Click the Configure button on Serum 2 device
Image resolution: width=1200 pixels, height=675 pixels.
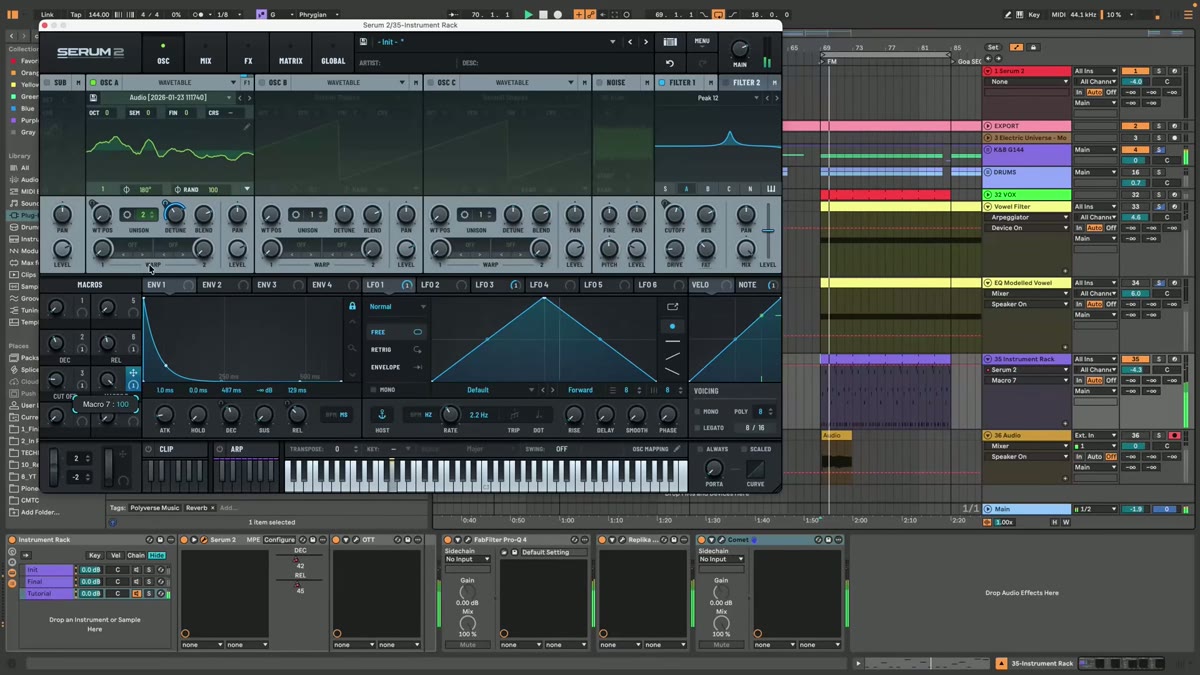click(x=280, y=540)
